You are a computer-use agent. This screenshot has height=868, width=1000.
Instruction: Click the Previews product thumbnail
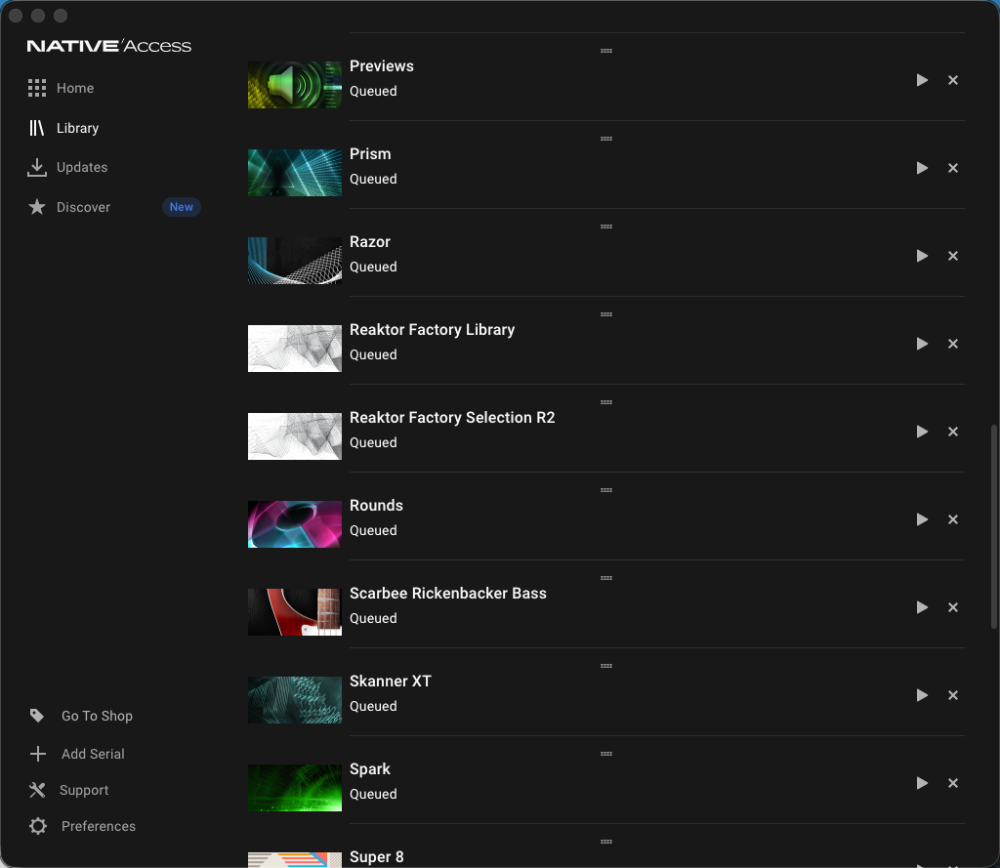(295, 85)
